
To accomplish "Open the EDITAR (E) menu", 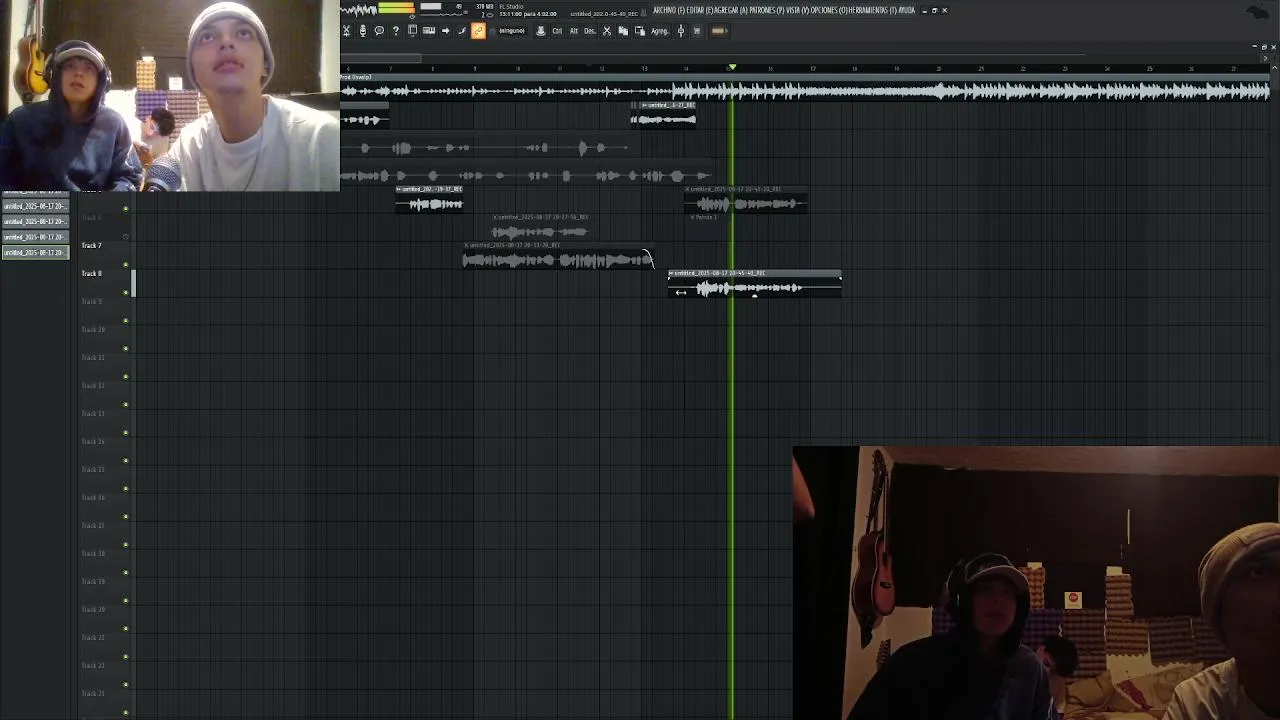I will pos(700,10).
